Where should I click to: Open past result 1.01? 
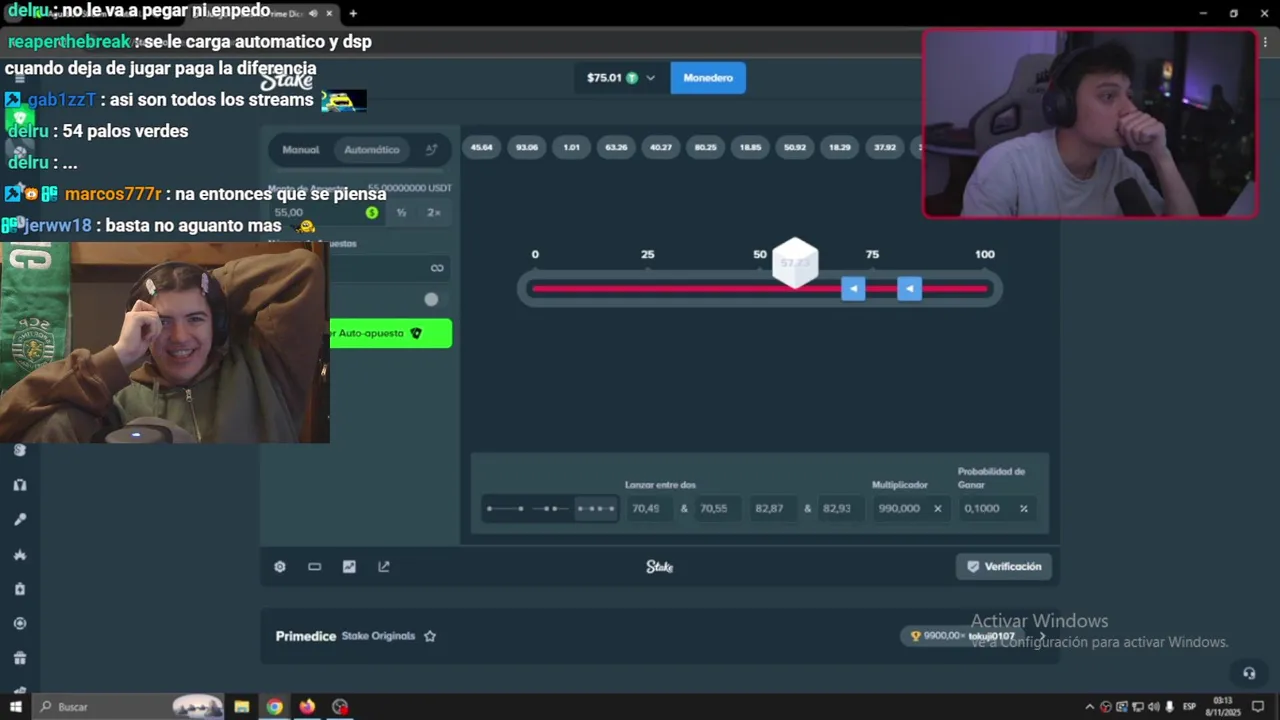pyautogui.click(x=571, y=147)
